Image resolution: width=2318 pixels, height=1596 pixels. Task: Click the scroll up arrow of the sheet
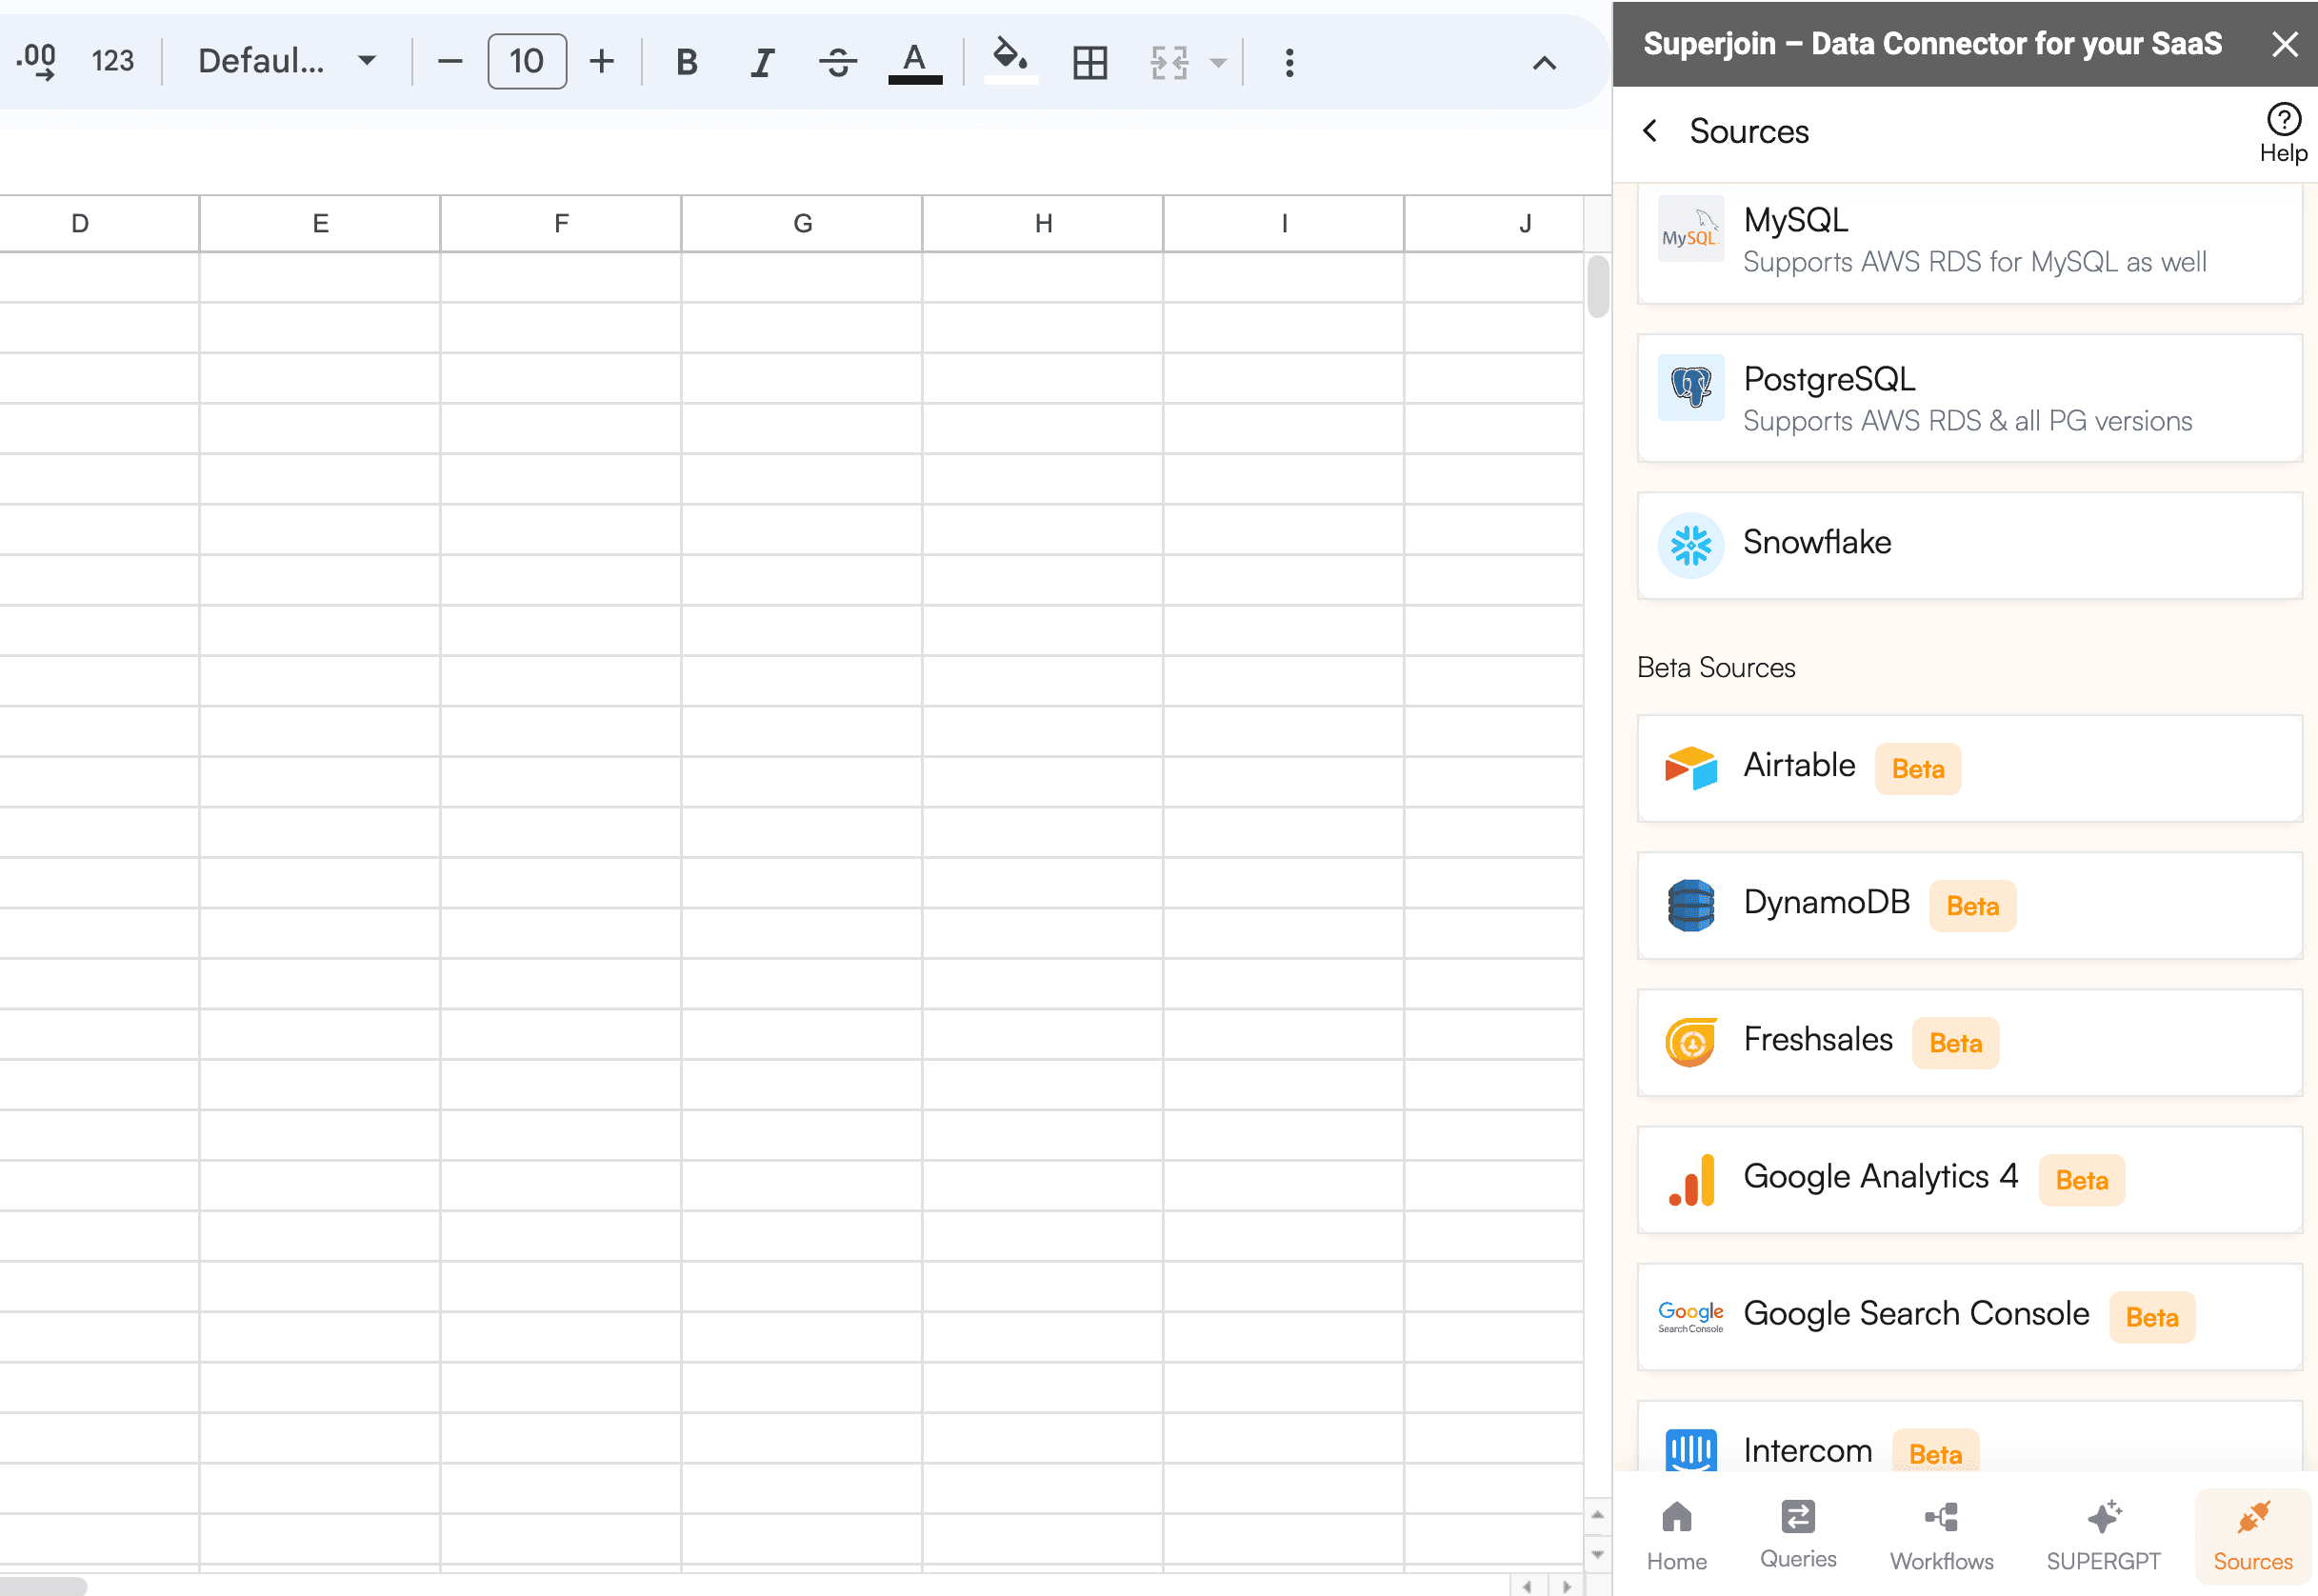(1597, 1514)
